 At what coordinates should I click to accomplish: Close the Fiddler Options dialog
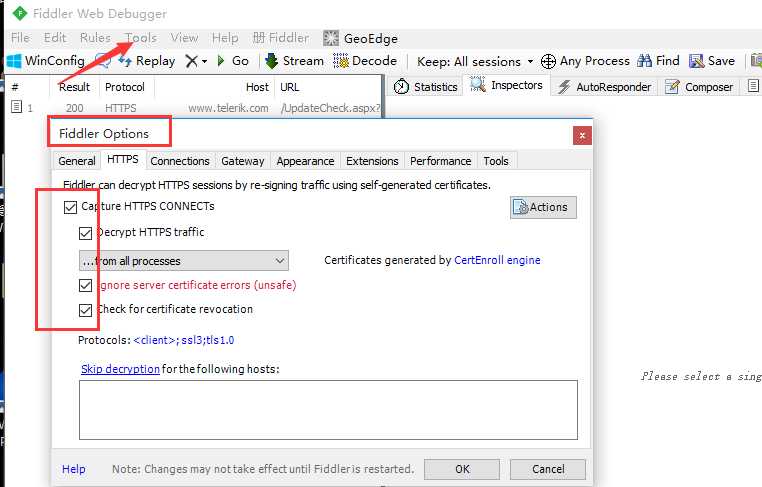(x=582, y=136)
